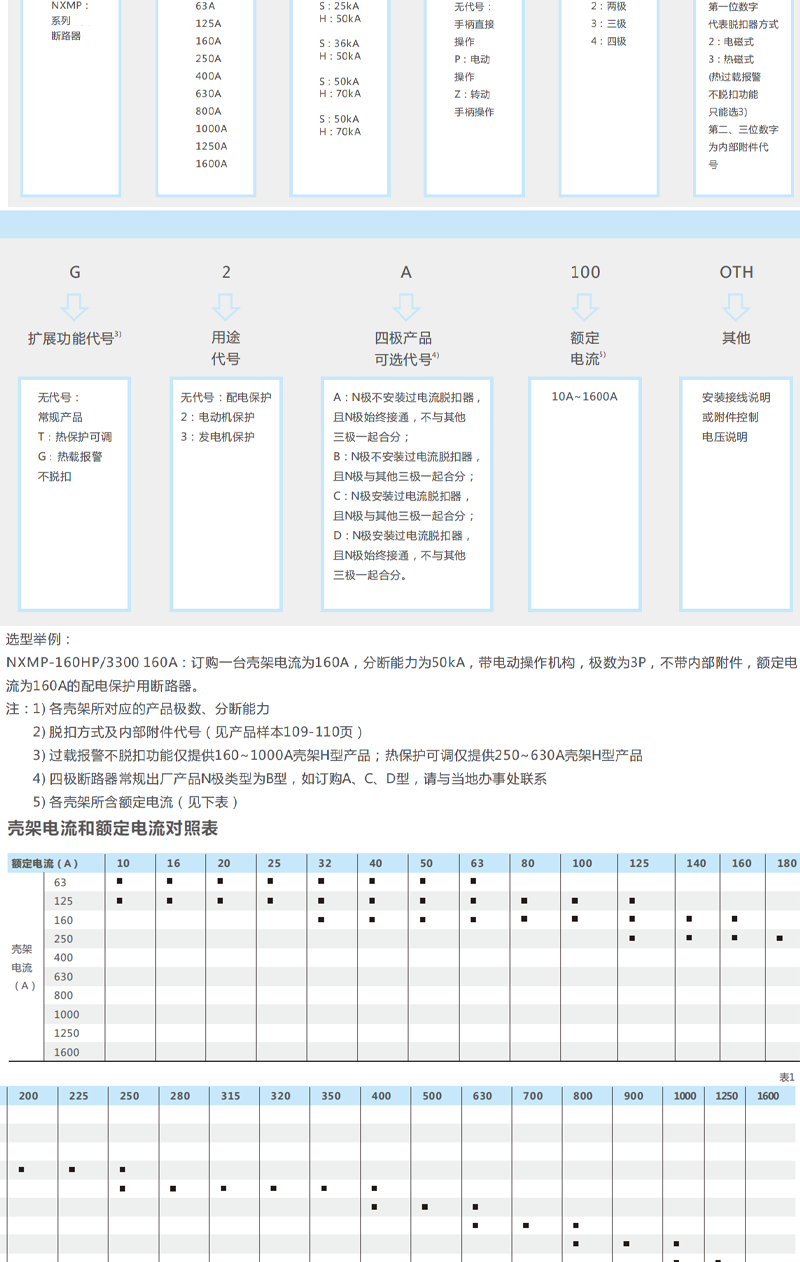The height and width of the screenshot is (1262, 800).
Task: Click the down arrow below code G
Action: [x=75, y=306]
